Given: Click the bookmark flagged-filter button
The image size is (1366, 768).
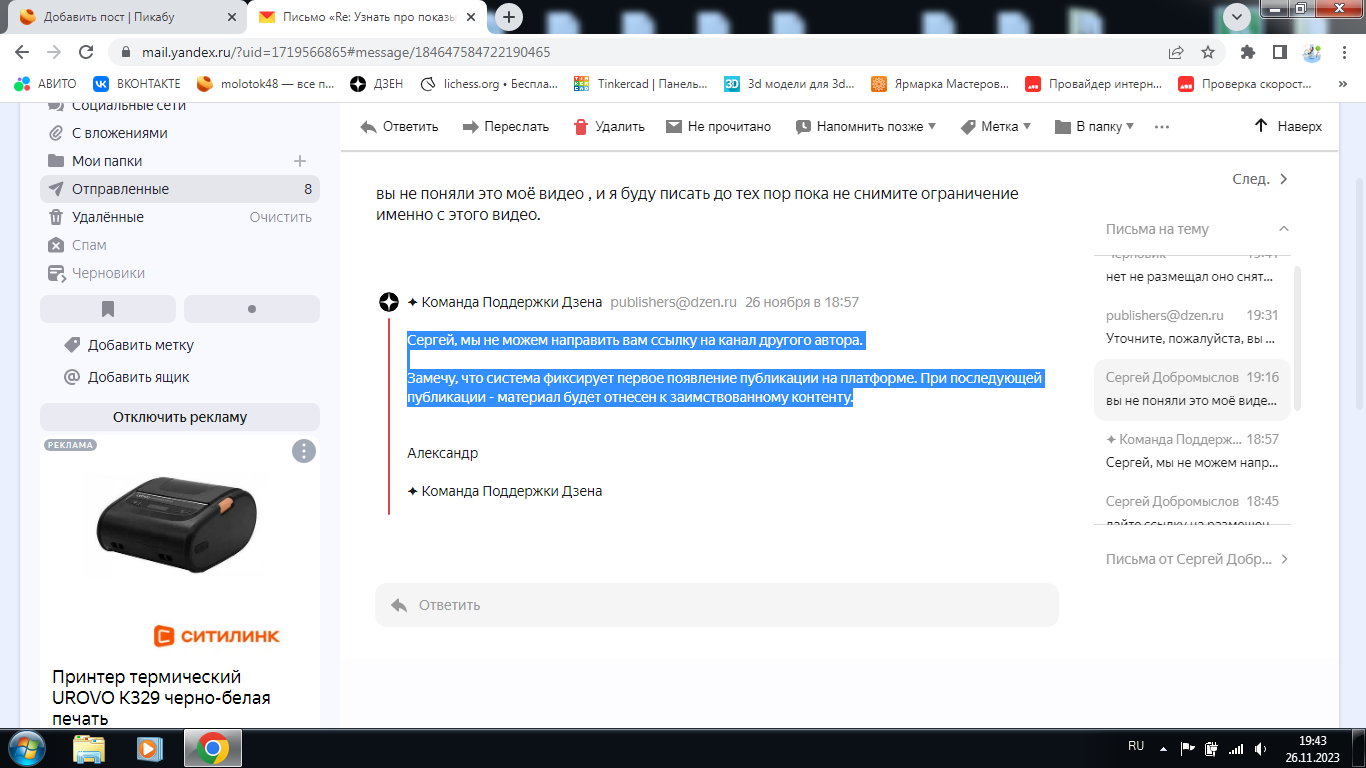Looking at the screenshot, I should click(x=108, y=309).
